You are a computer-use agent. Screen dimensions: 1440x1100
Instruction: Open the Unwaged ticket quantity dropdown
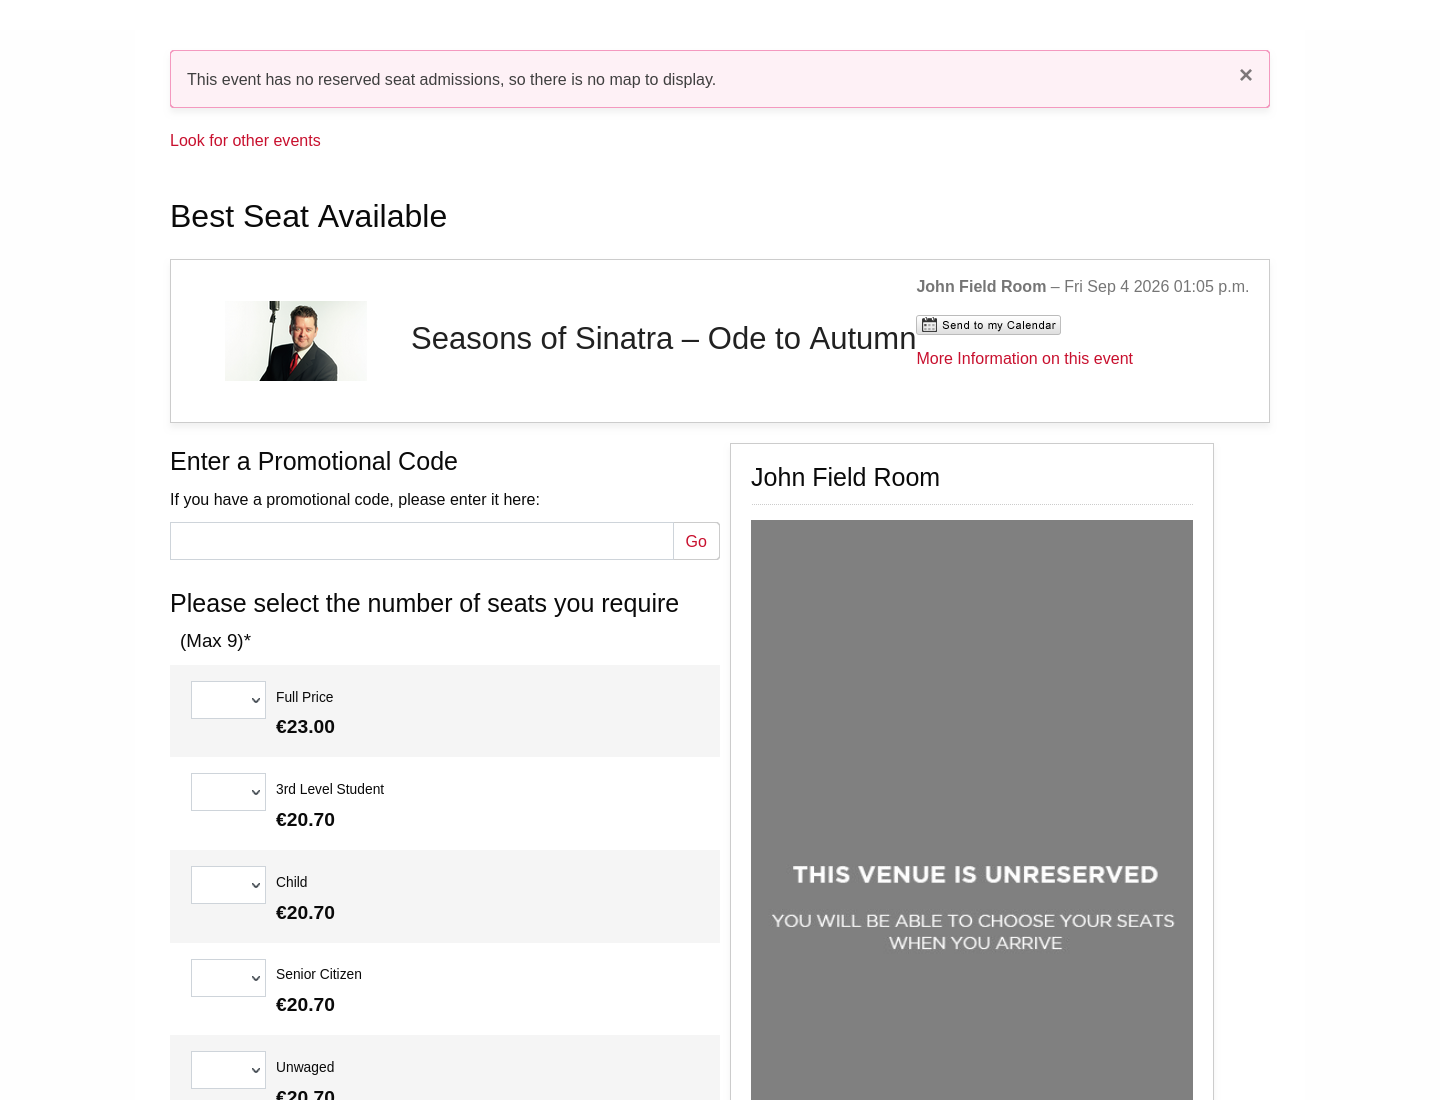(x=228, y=1070)
